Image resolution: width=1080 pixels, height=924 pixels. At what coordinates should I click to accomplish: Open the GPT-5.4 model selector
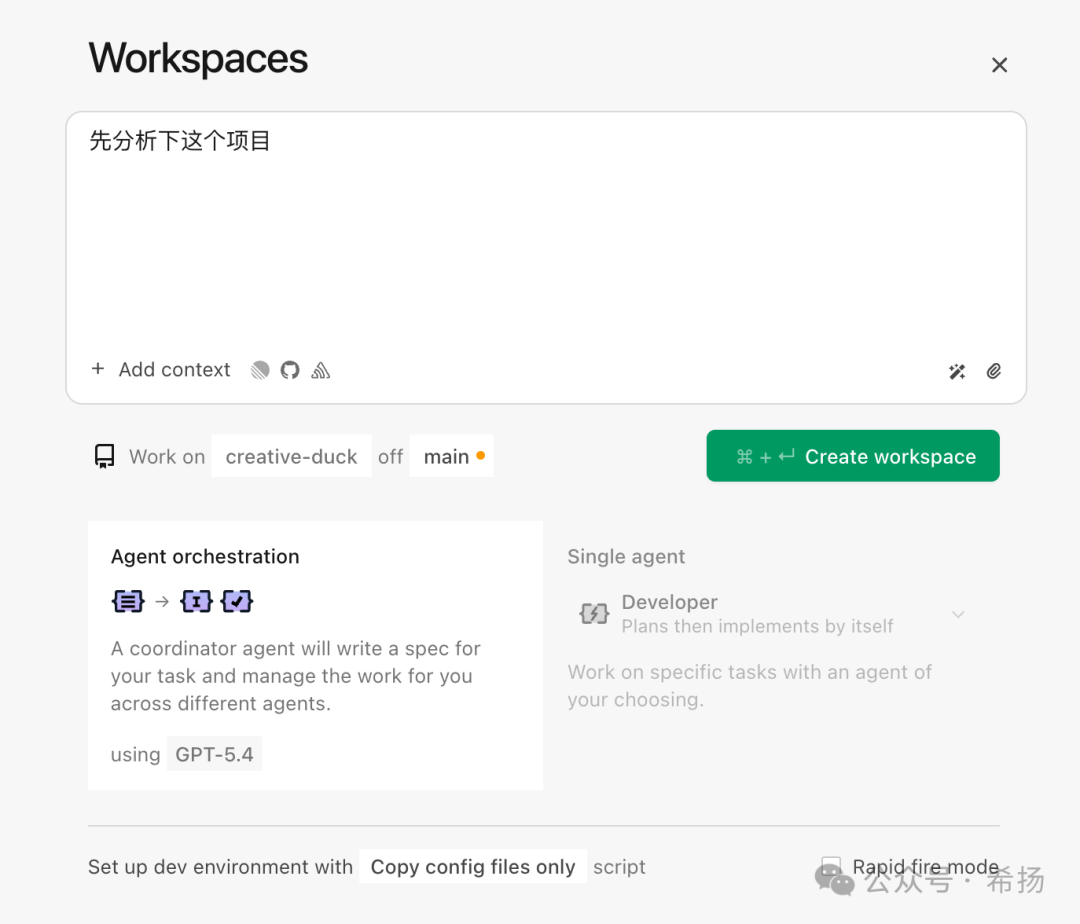[x=214, y=754]
